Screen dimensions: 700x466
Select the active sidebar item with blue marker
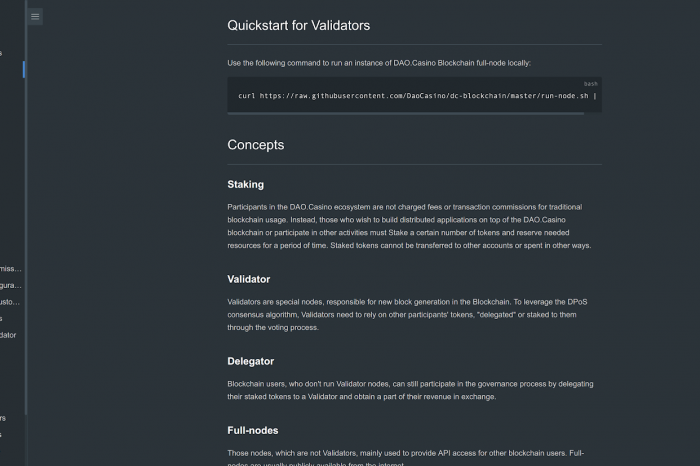(12, 70)
